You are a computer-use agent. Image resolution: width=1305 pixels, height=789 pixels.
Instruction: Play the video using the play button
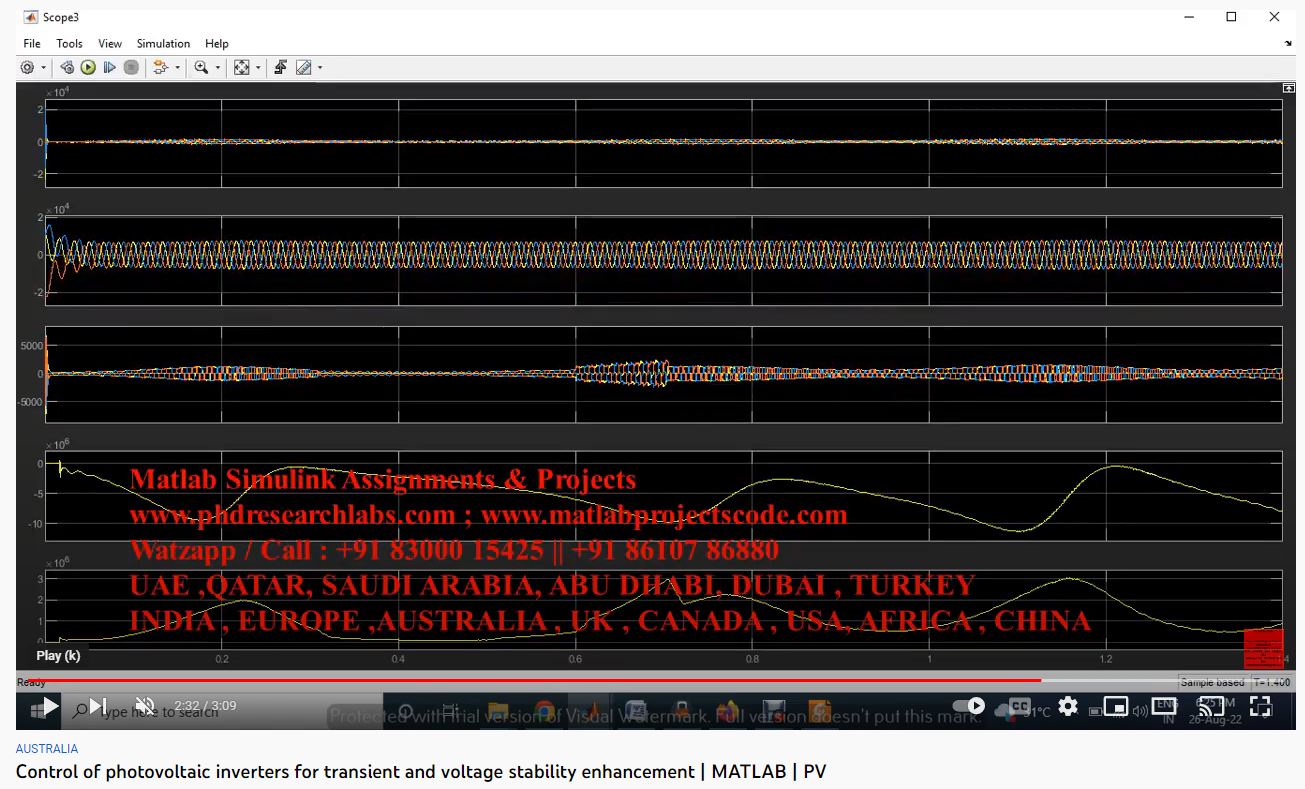click(x=49, y=706)
